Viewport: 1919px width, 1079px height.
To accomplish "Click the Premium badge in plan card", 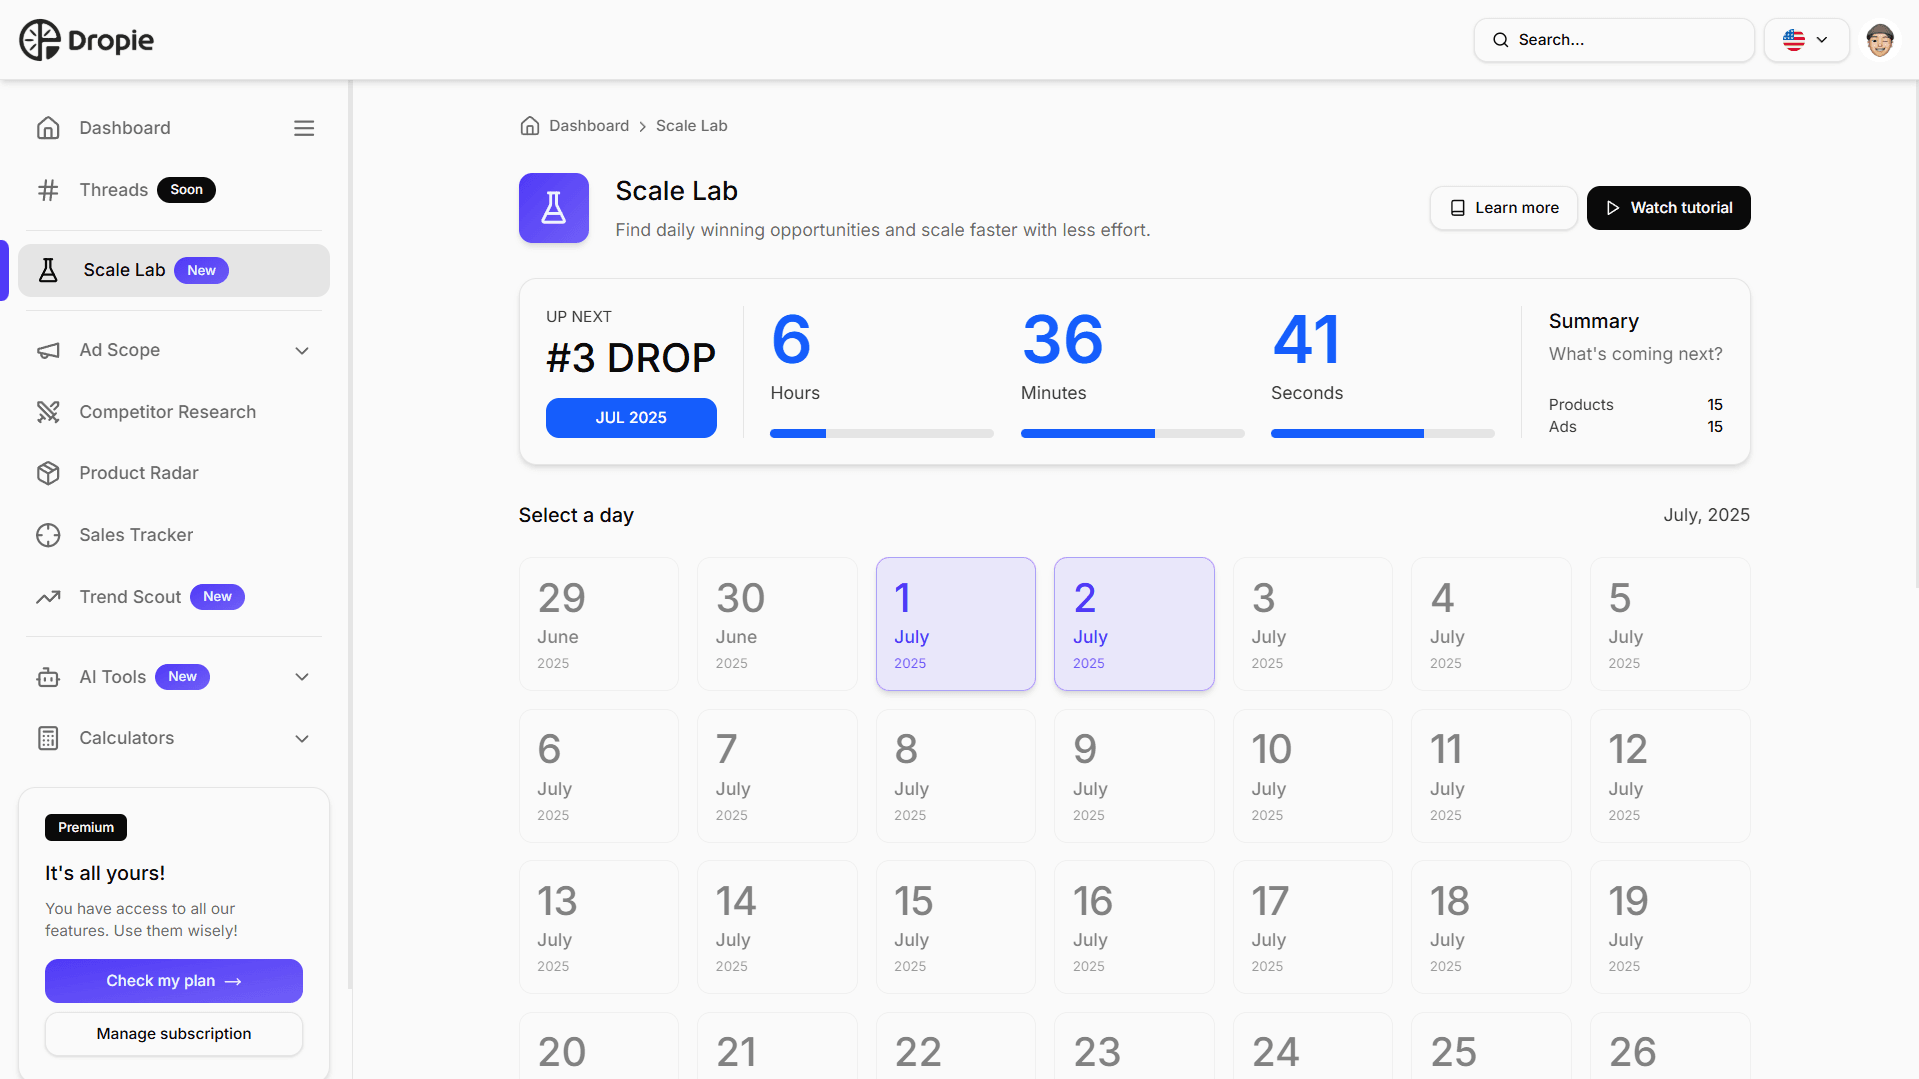I will [86, 828].
